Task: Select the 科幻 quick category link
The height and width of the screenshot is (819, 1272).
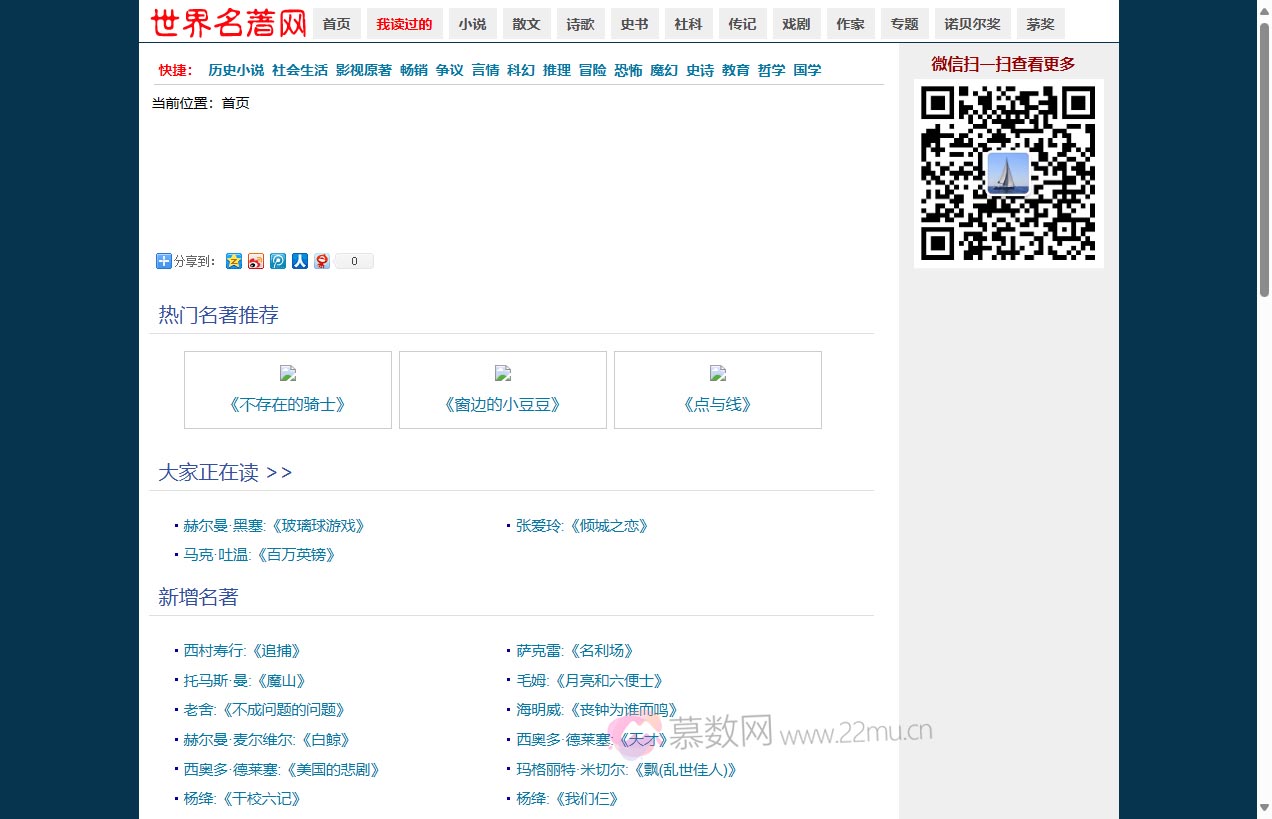Action: [x=521, y=70]
